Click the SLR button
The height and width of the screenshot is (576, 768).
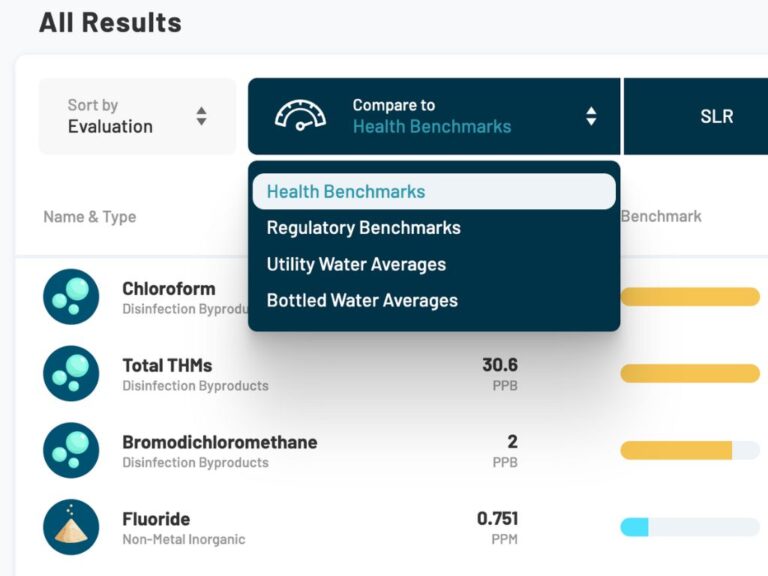(716, 116)
